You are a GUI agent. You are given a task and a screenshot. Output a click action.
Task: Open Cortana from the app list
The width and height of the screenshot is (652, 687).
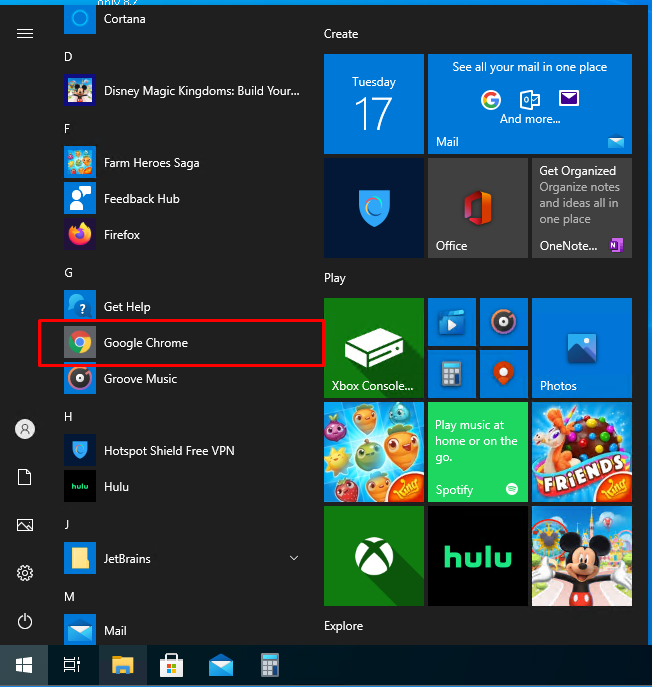pos(182,19)
